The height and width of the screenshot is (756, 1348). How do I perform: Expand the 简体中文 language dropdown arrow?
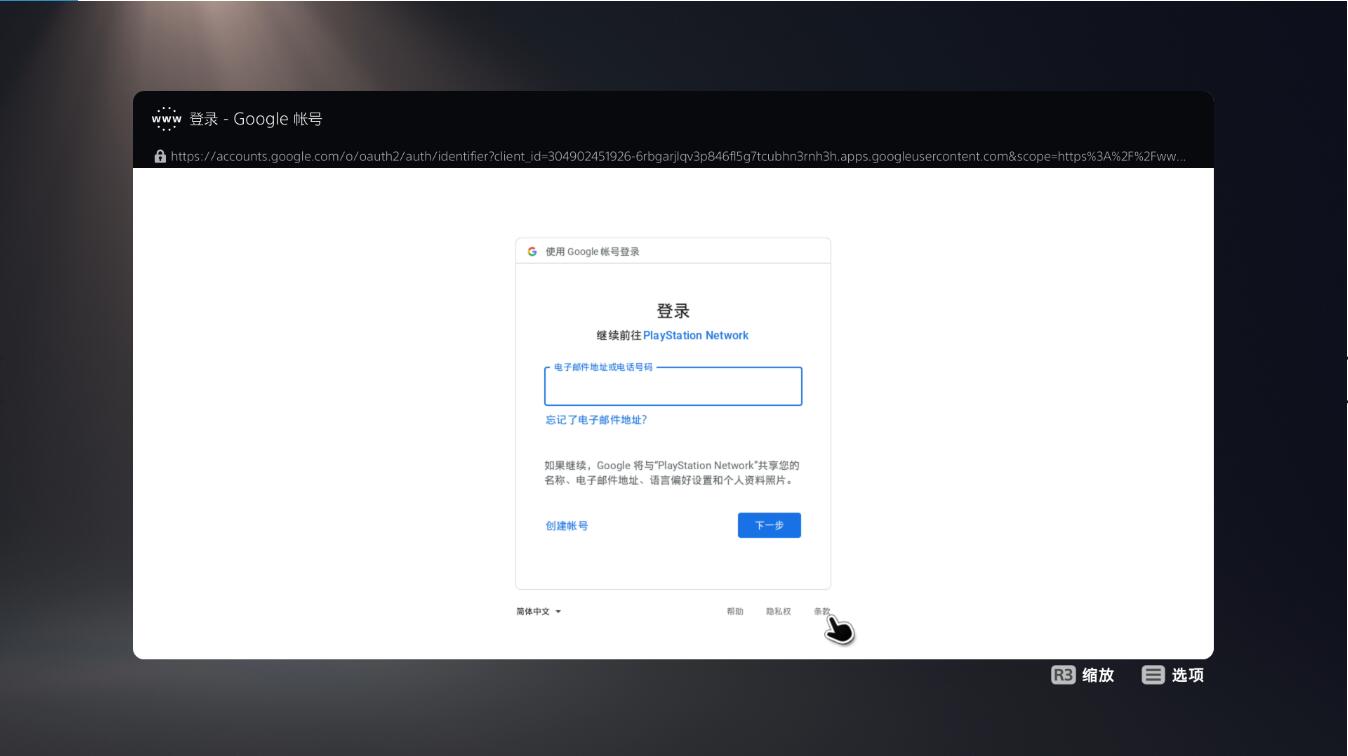pyautogui.click(x=558, y=612)
